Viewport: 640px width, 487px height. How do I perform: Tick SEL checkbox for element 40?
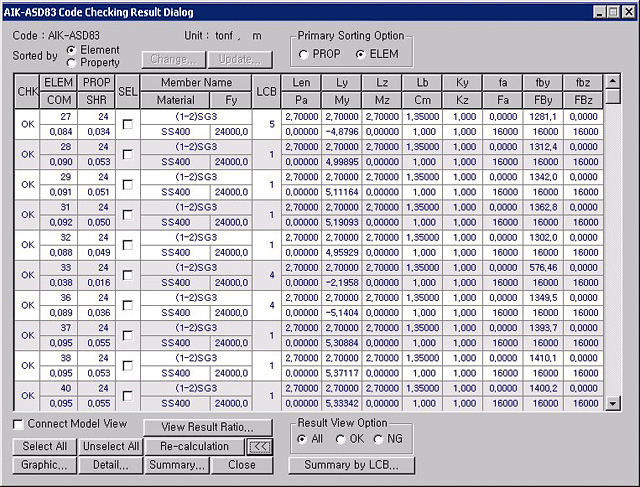[x=128, y=396]
